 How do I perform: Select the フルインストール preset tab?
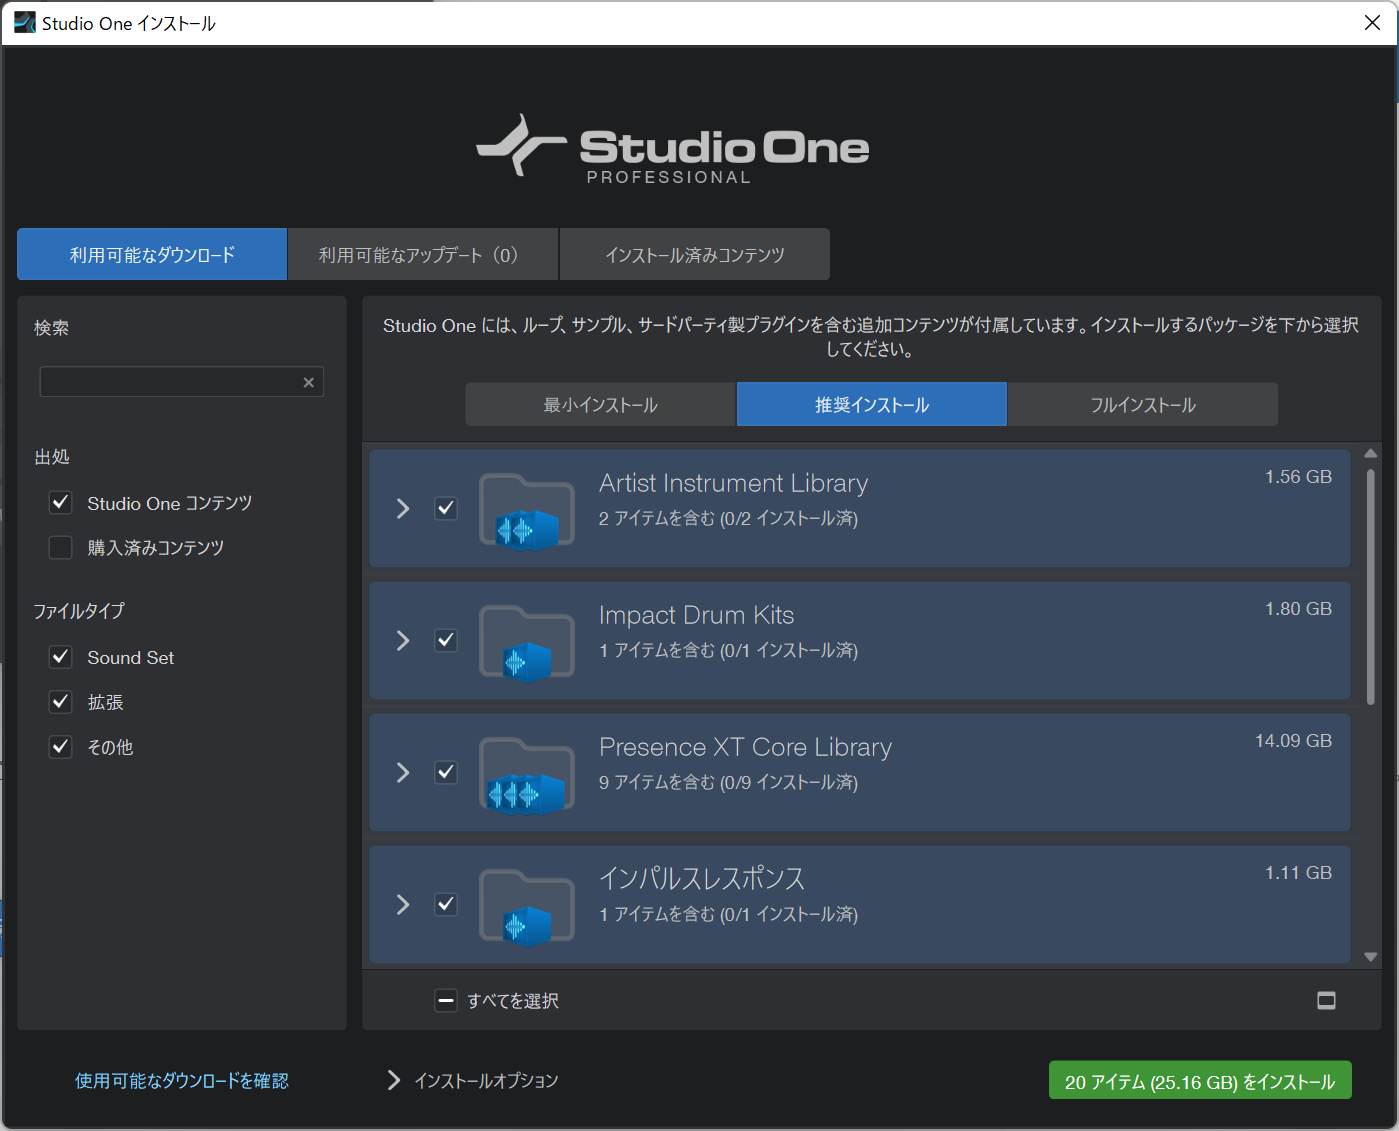(x=1143, y=404)
